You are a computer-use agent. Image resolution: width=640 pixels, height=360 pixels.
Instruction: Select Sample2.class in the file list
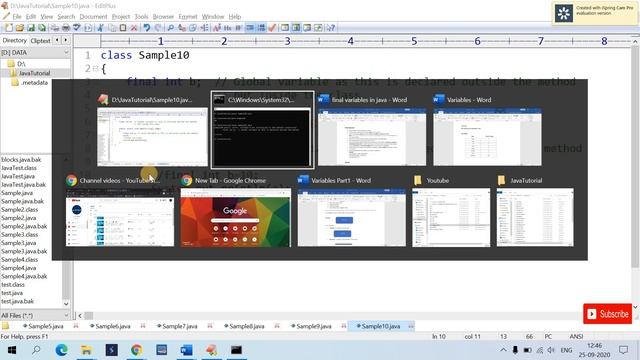pos(20,209)
